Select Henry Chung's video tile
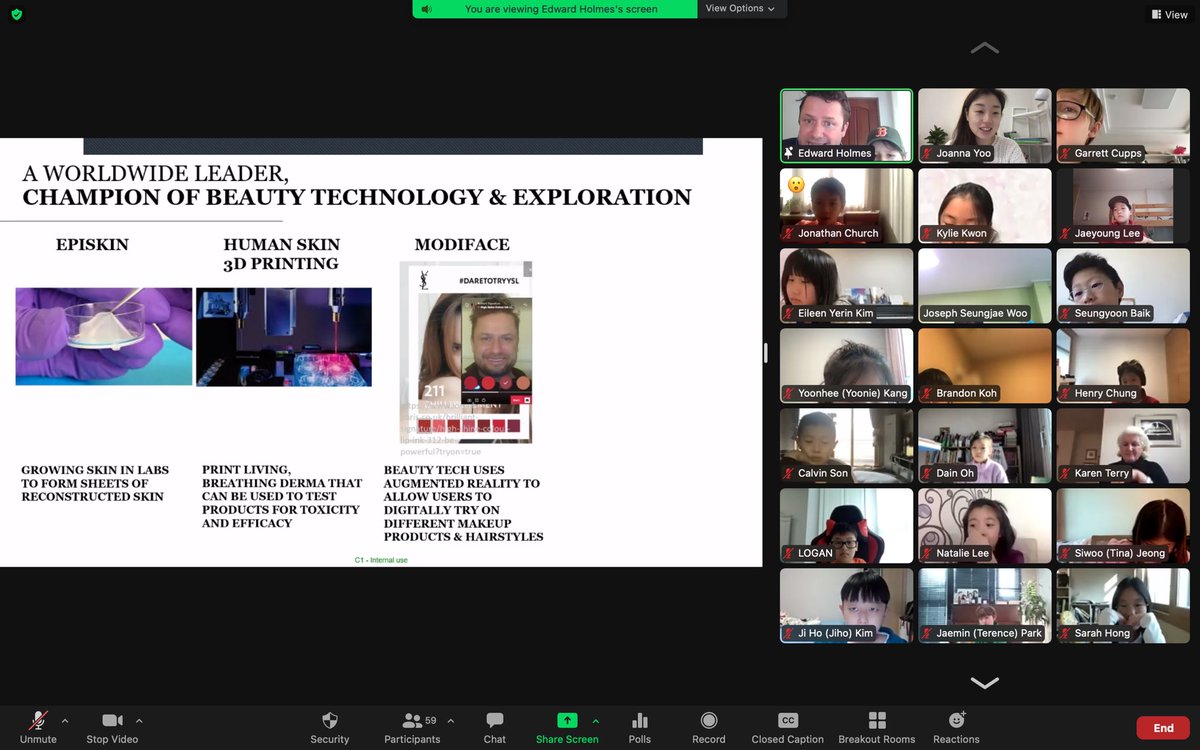 [1123, 366]
